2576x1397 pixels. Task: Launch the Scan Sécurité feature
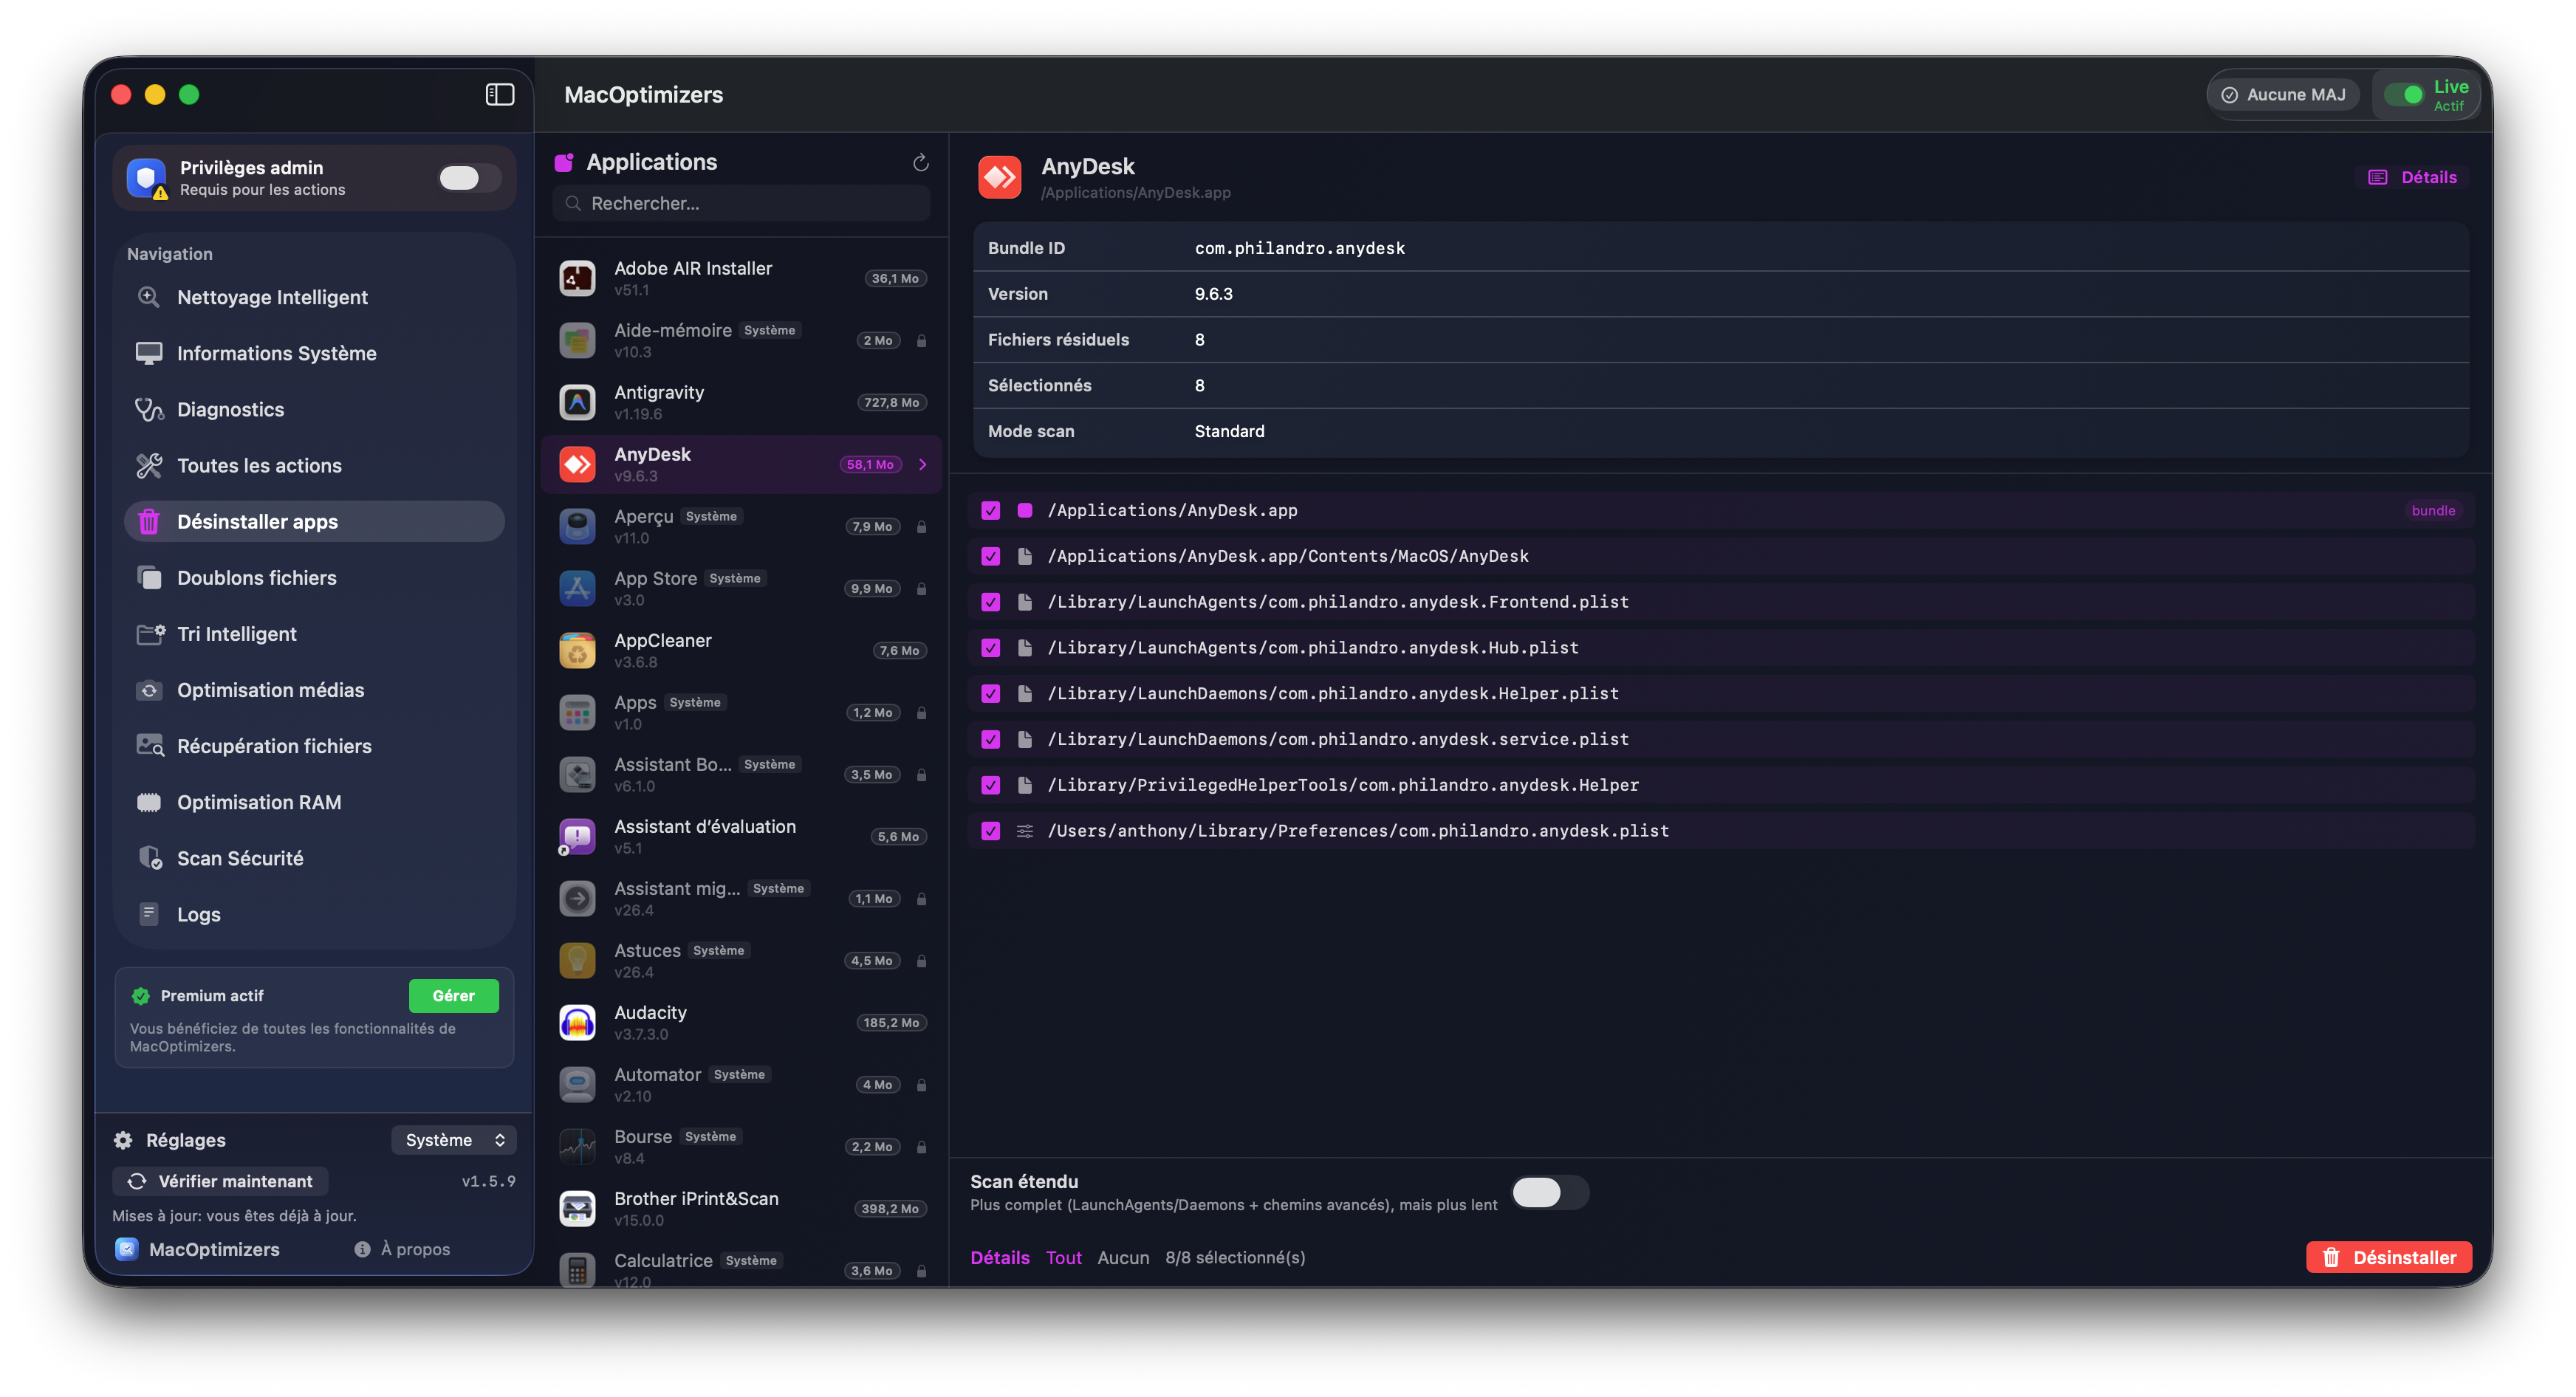240,857
